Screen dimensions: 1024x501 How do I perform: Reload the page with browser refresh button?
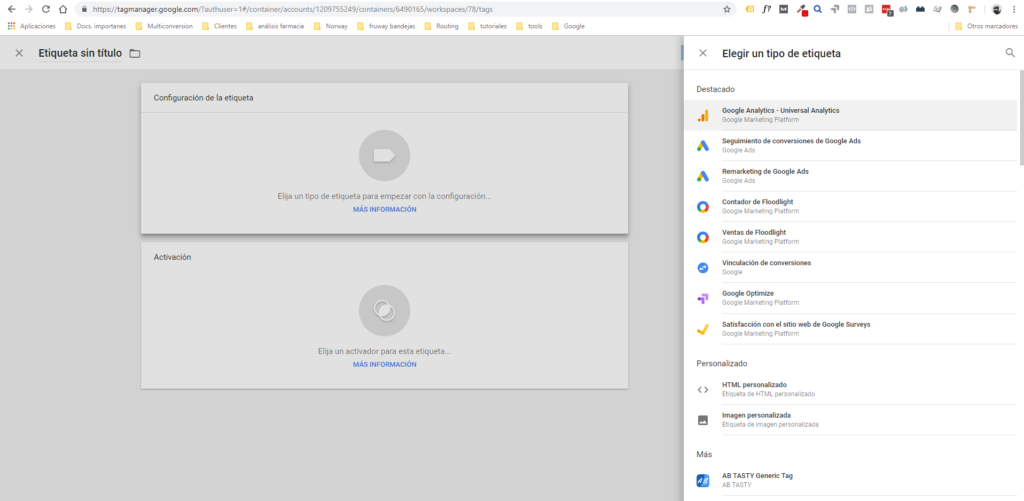point(46,9)
